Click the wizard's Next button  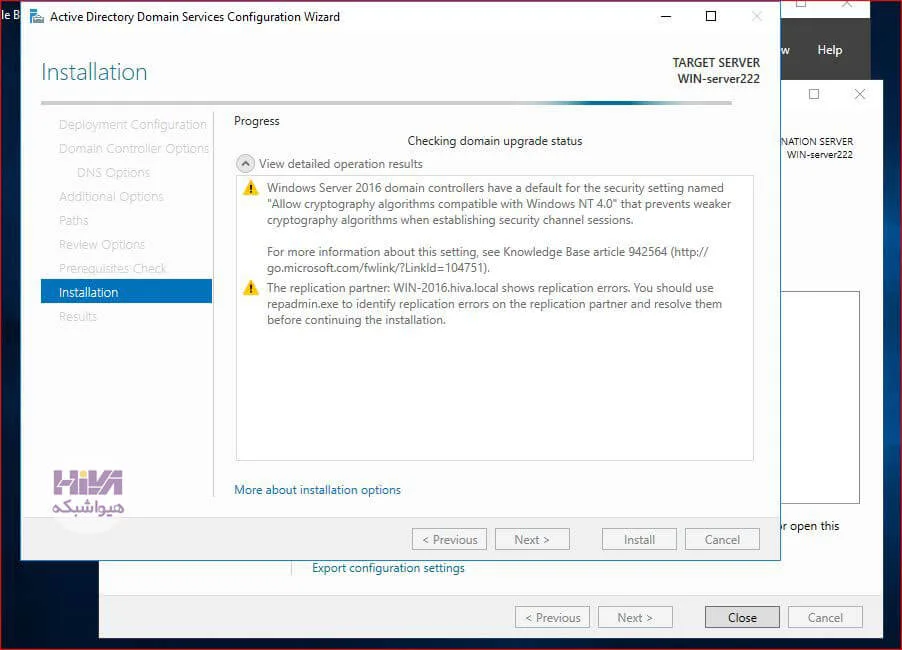[532, 540]
